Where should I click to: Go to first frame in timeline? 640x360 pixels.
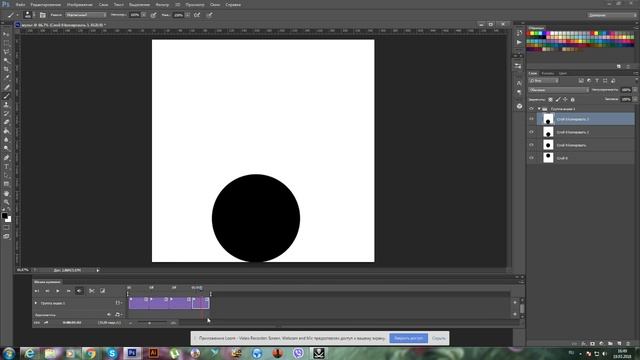point(37,291)
